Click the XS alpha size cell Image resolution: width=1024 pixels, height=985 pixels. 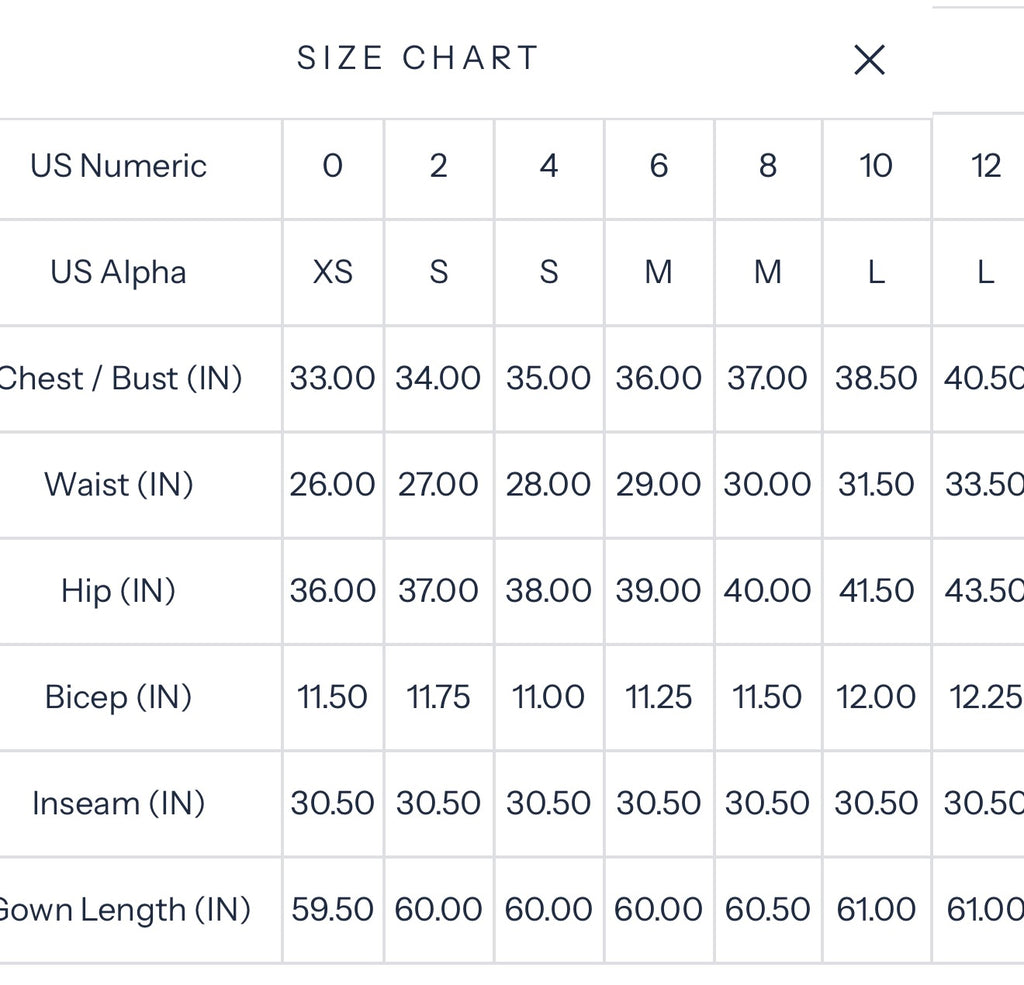332,272
